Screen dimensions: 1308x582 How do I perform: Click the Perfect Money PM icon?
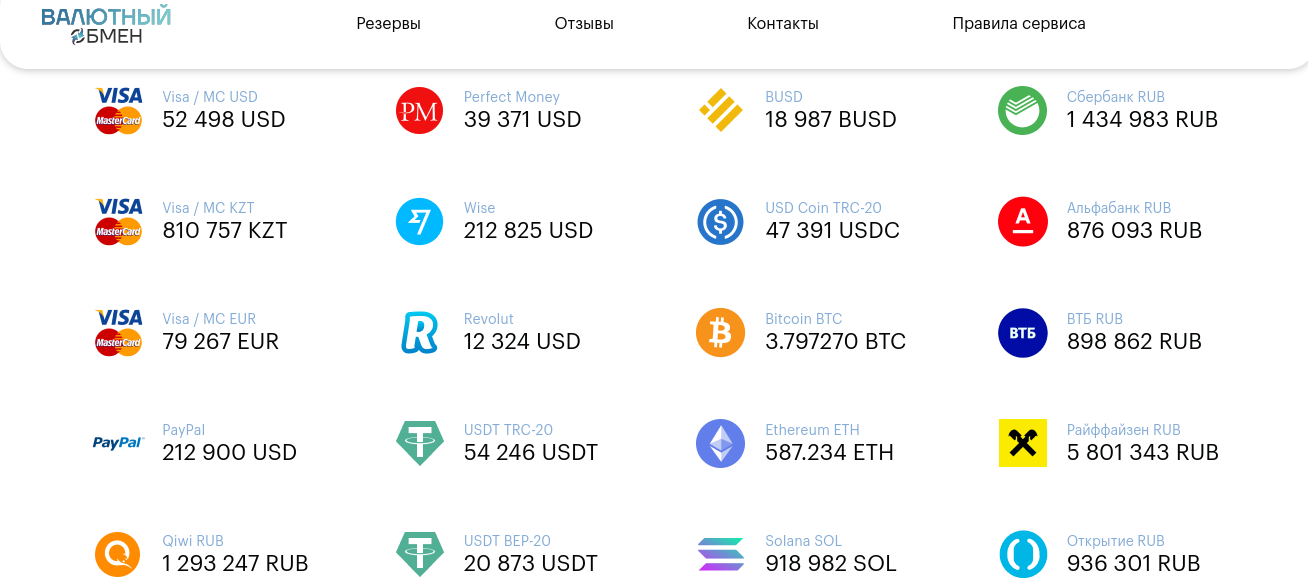pos(420,111)
